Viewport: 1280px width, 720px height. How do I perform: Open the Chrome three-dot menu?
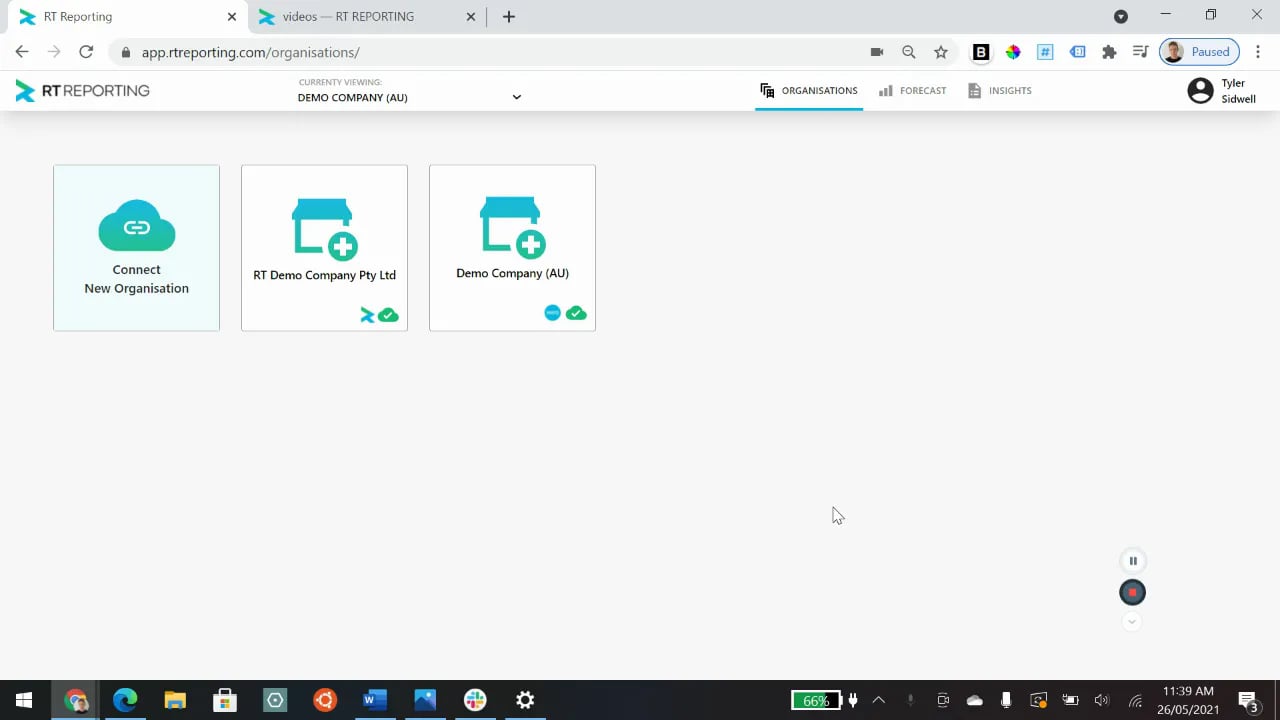1258,52
